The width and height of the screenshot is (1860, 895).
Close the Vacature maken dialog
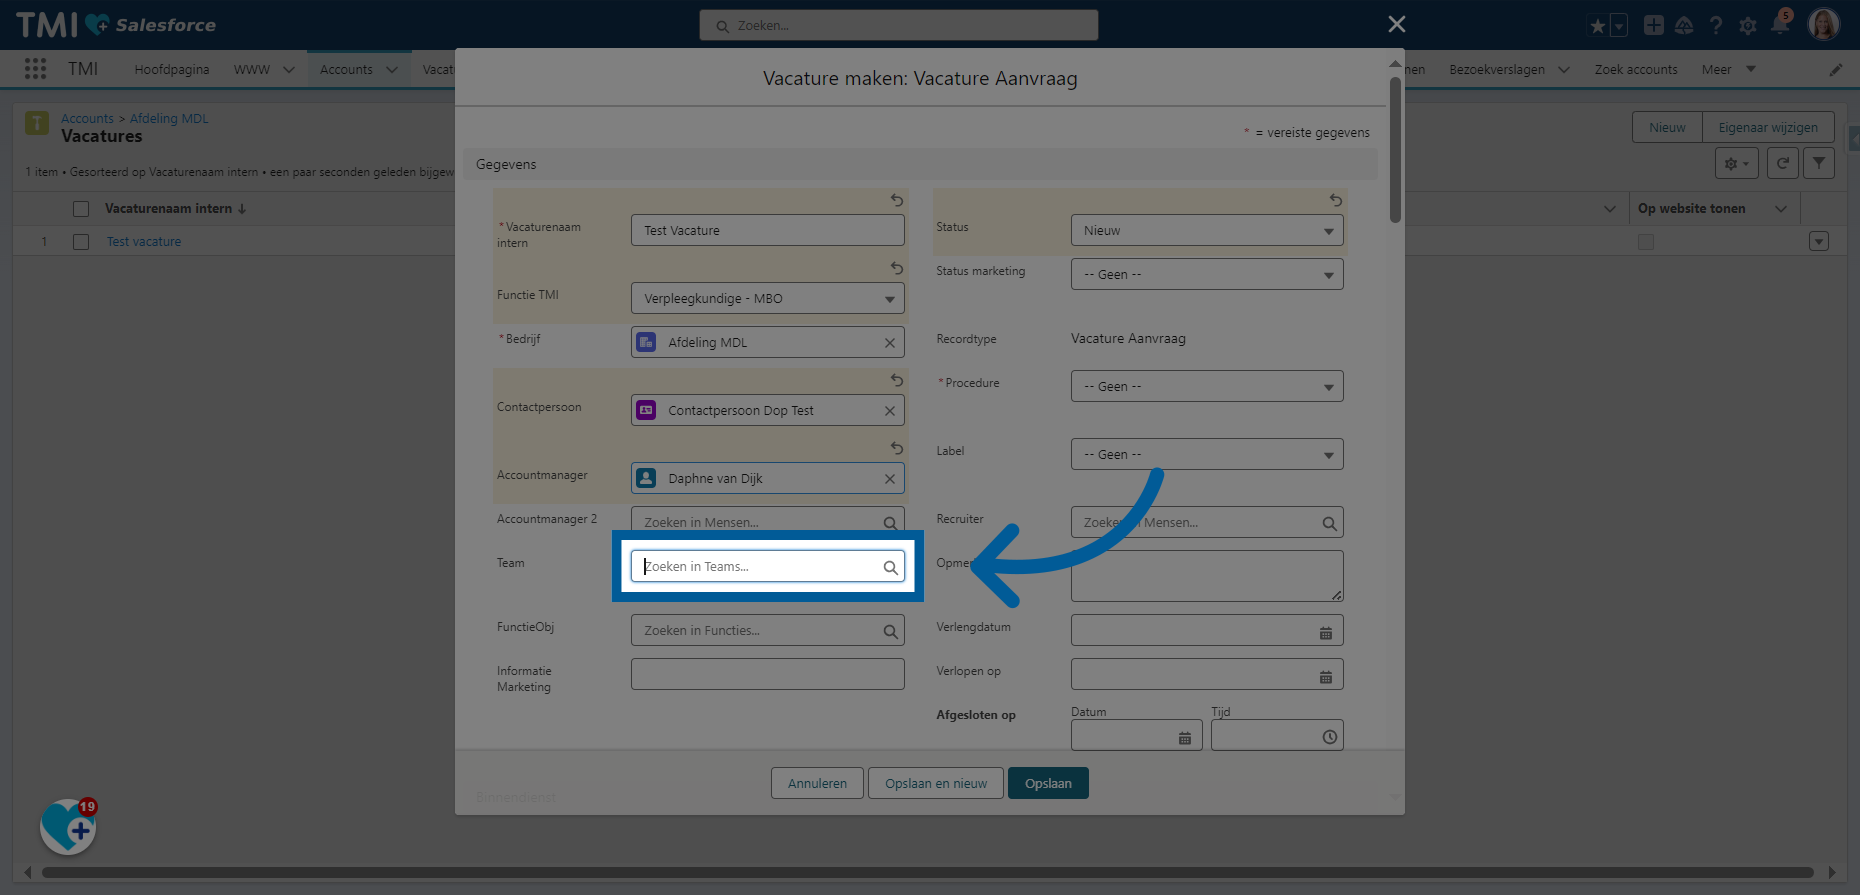1397,24
